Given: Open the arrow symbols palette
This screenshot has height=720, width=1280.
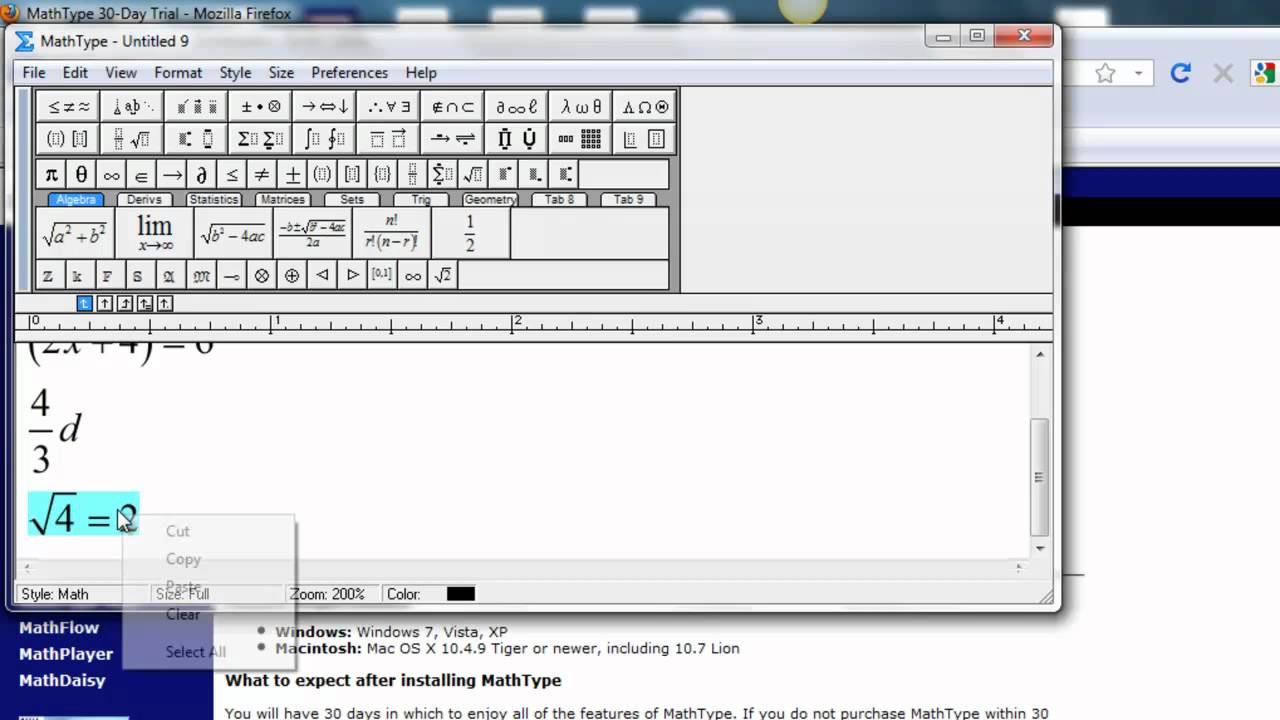Looking at the screenshot, I should click(x=325, y=107).
